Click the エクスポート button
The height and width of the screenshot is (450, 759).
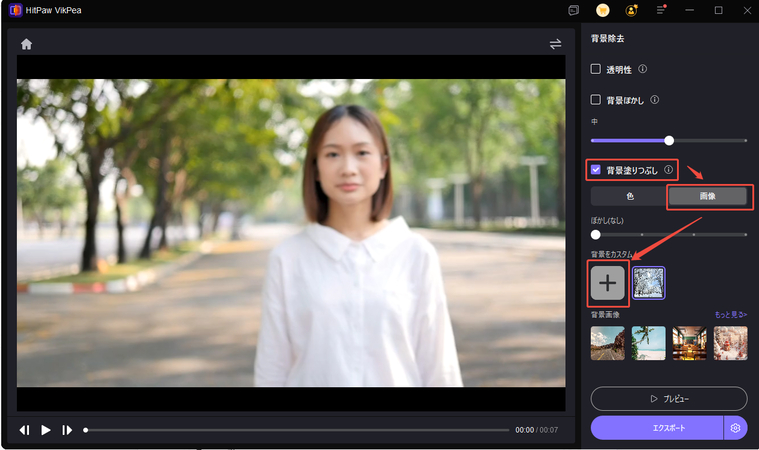point(657,428)
